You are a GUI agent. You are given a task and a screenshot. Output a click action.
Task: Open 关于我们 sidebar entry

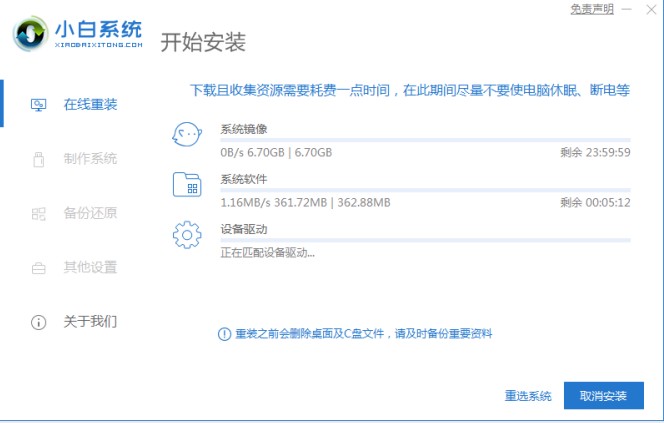coord(74,322)
